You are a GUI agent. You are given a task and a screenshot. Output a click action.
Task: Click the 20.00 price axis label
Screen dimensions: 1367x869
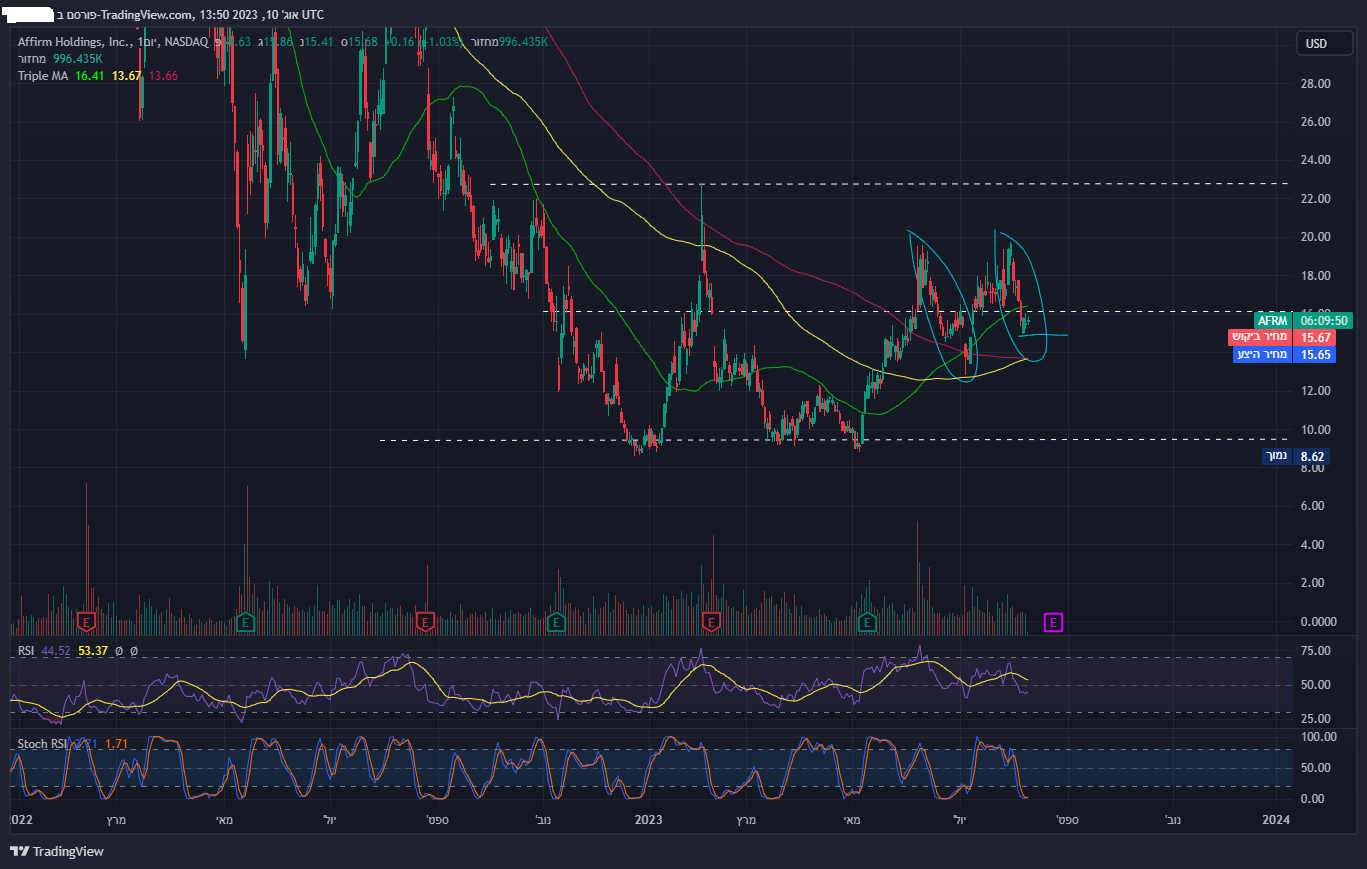point(1316,237)
